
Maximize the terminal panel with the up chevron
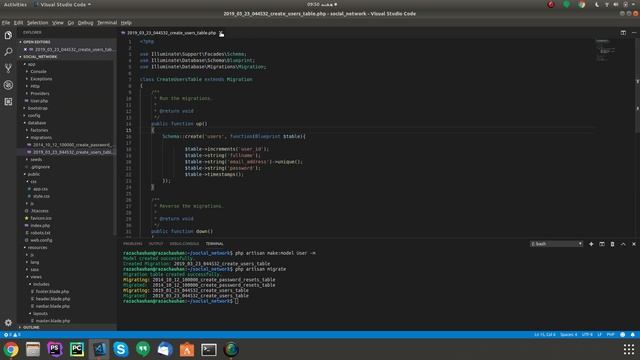click(623, 244)
